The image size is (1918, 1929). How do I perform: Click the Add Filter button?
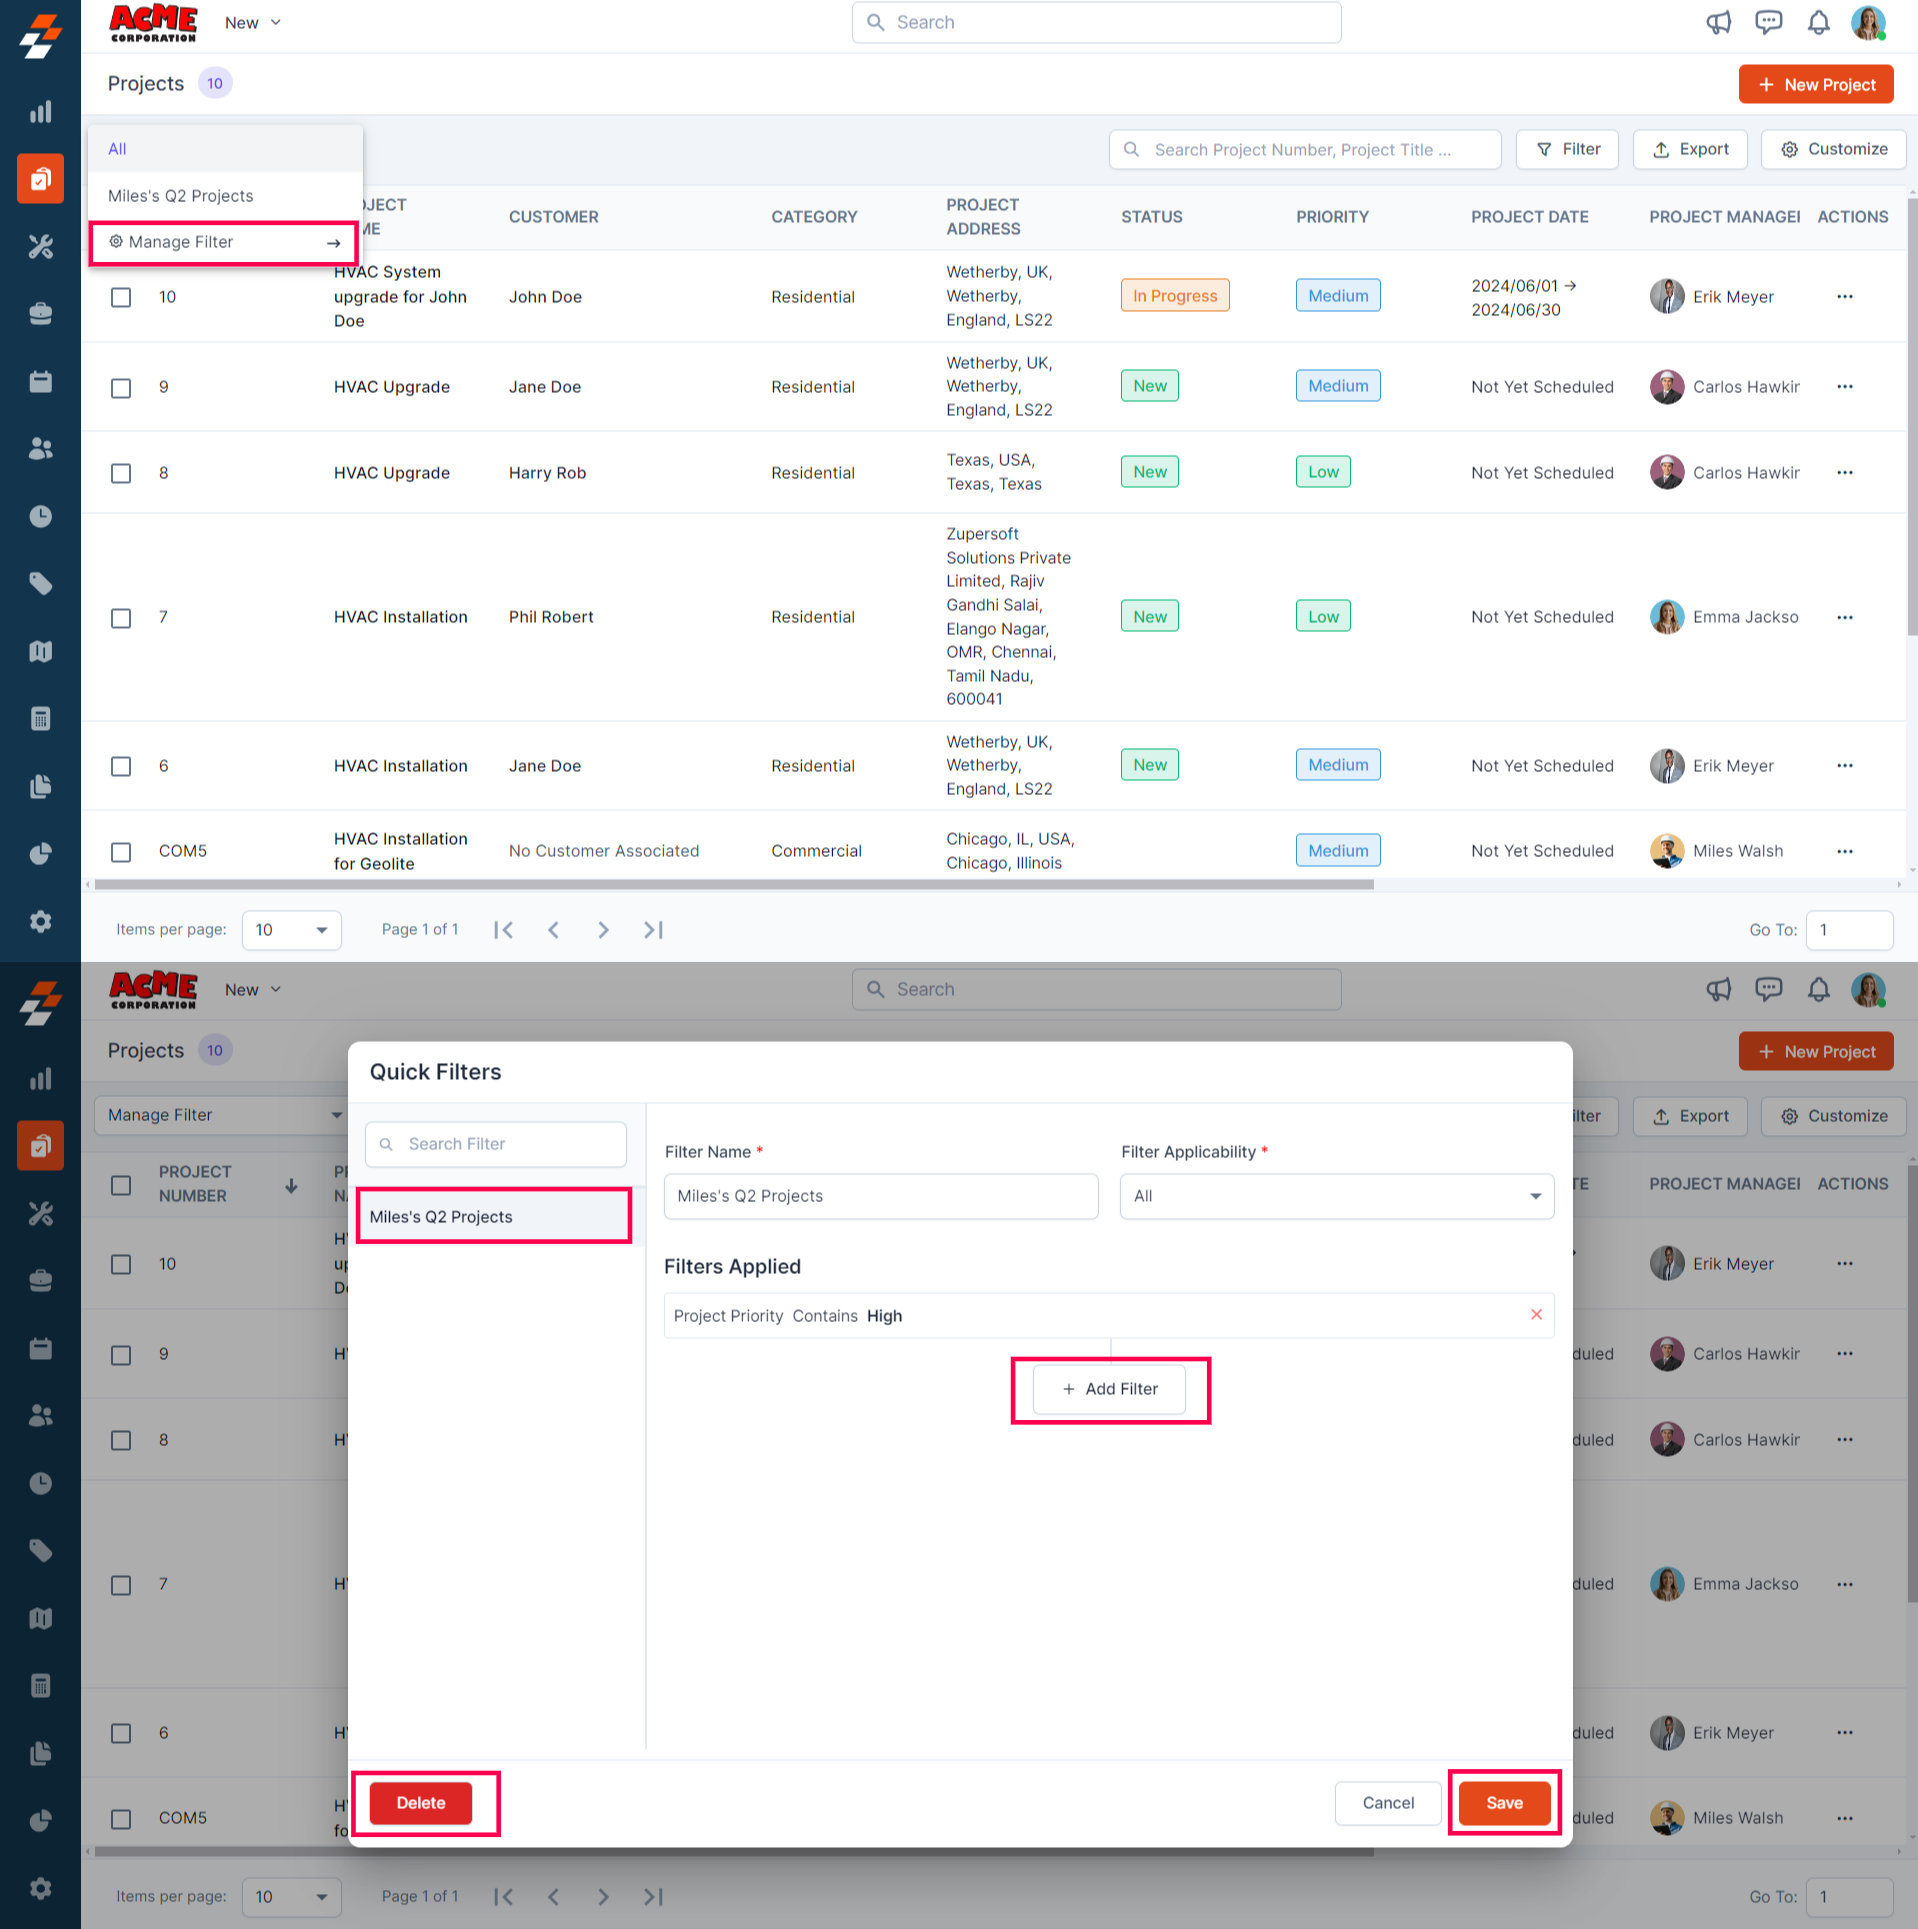coord(1109,1389)
